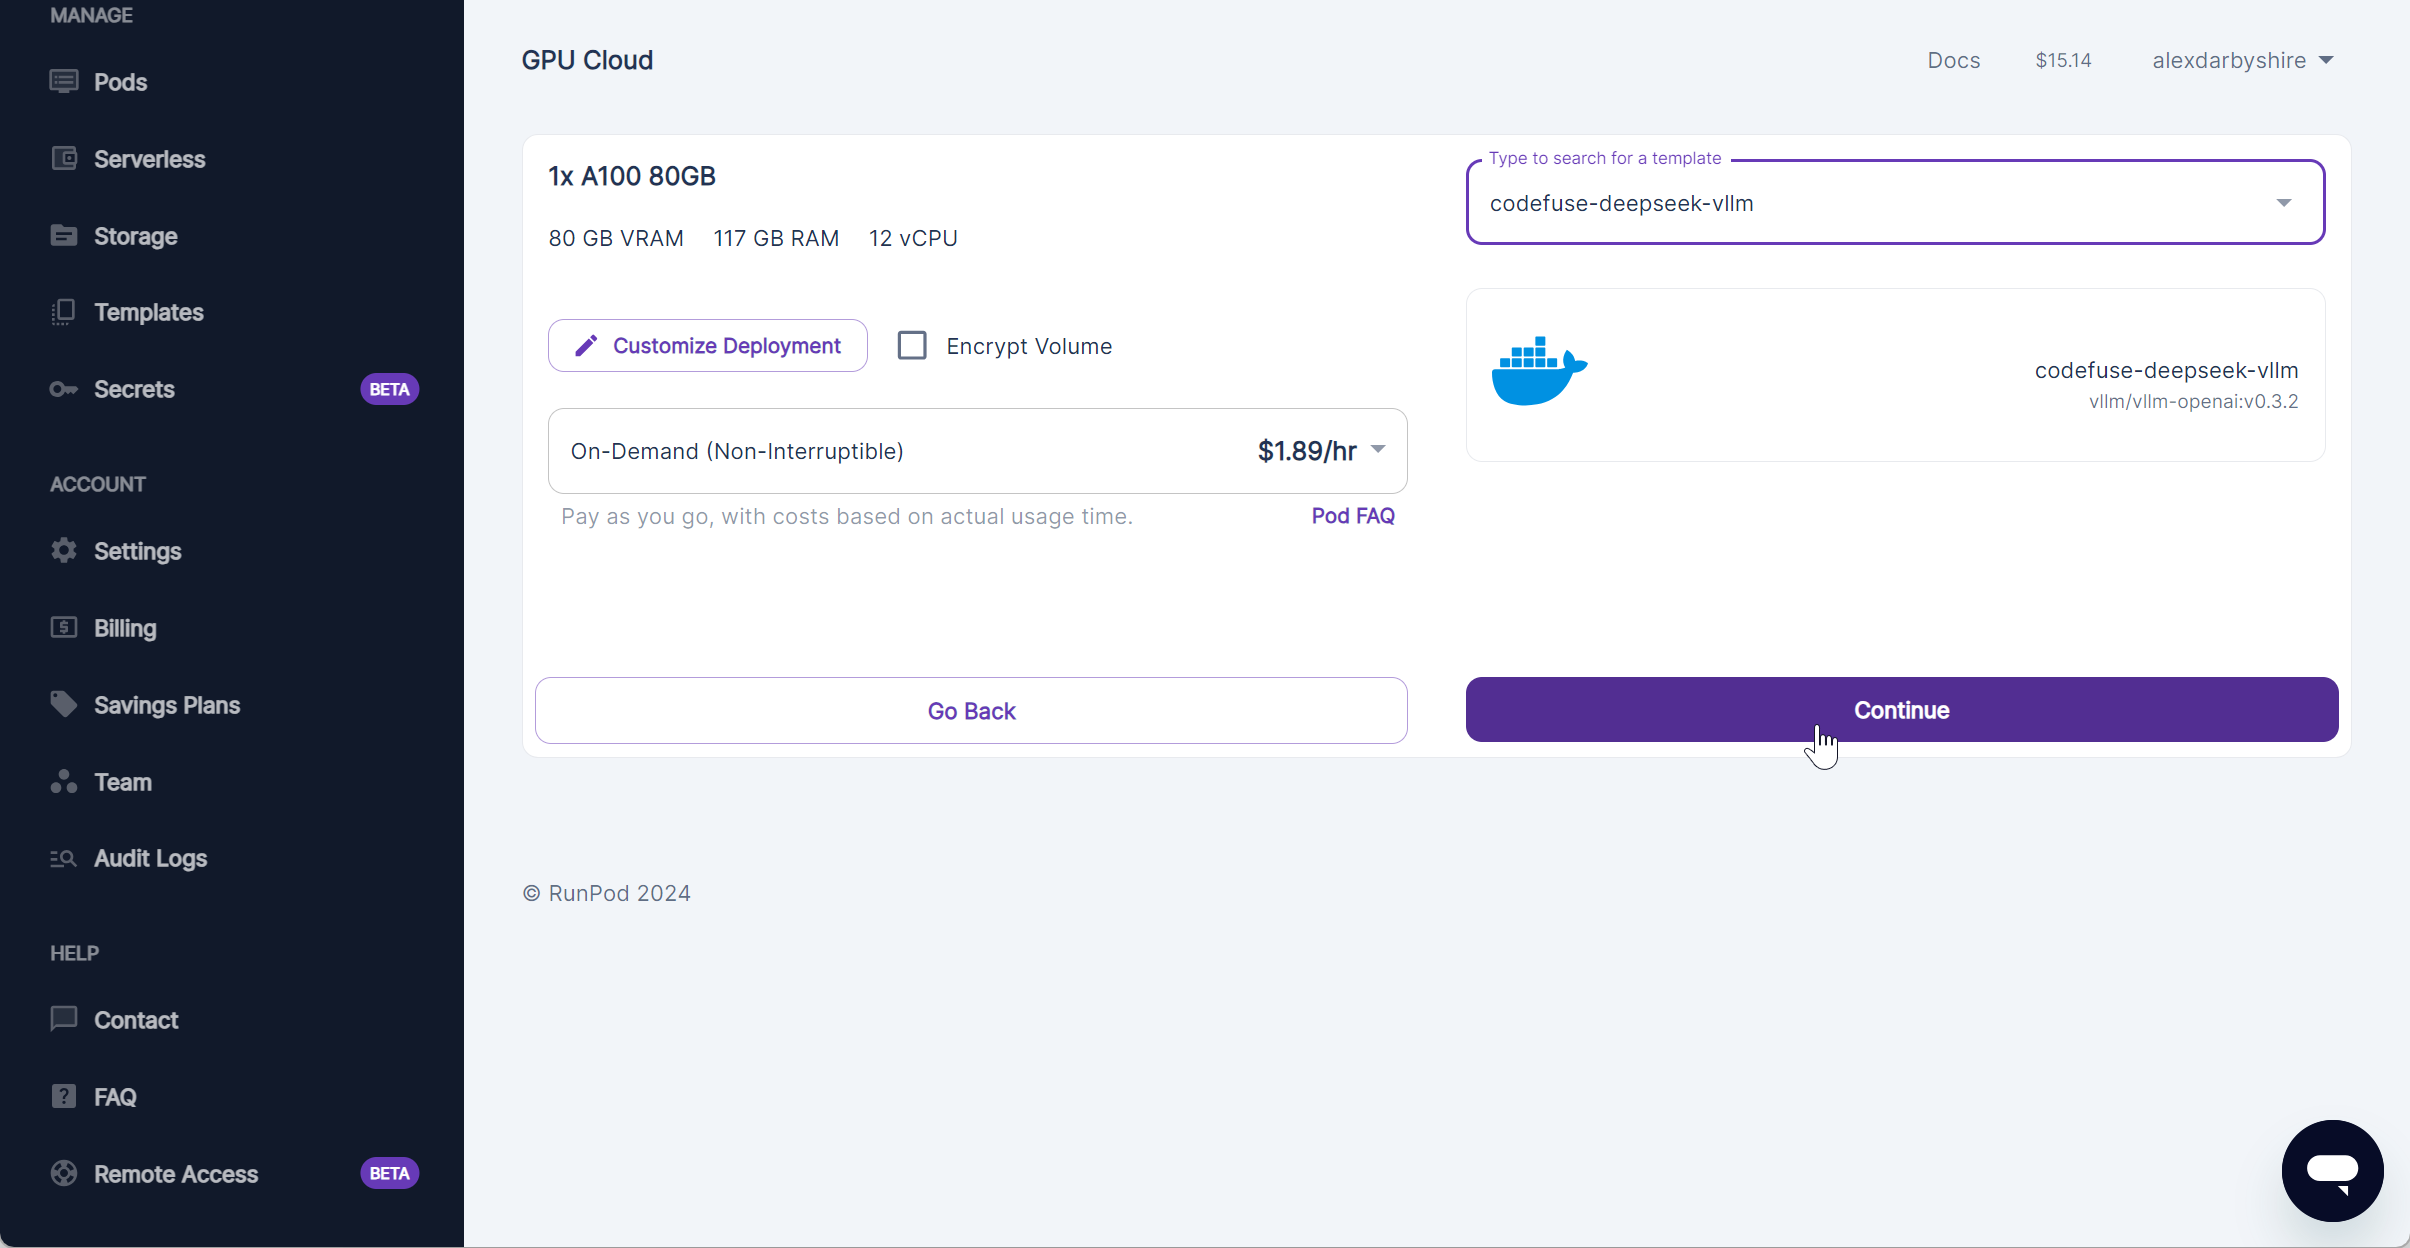Click the Team members icon
Viewport: 2410px width, 1248px height.
64,782
